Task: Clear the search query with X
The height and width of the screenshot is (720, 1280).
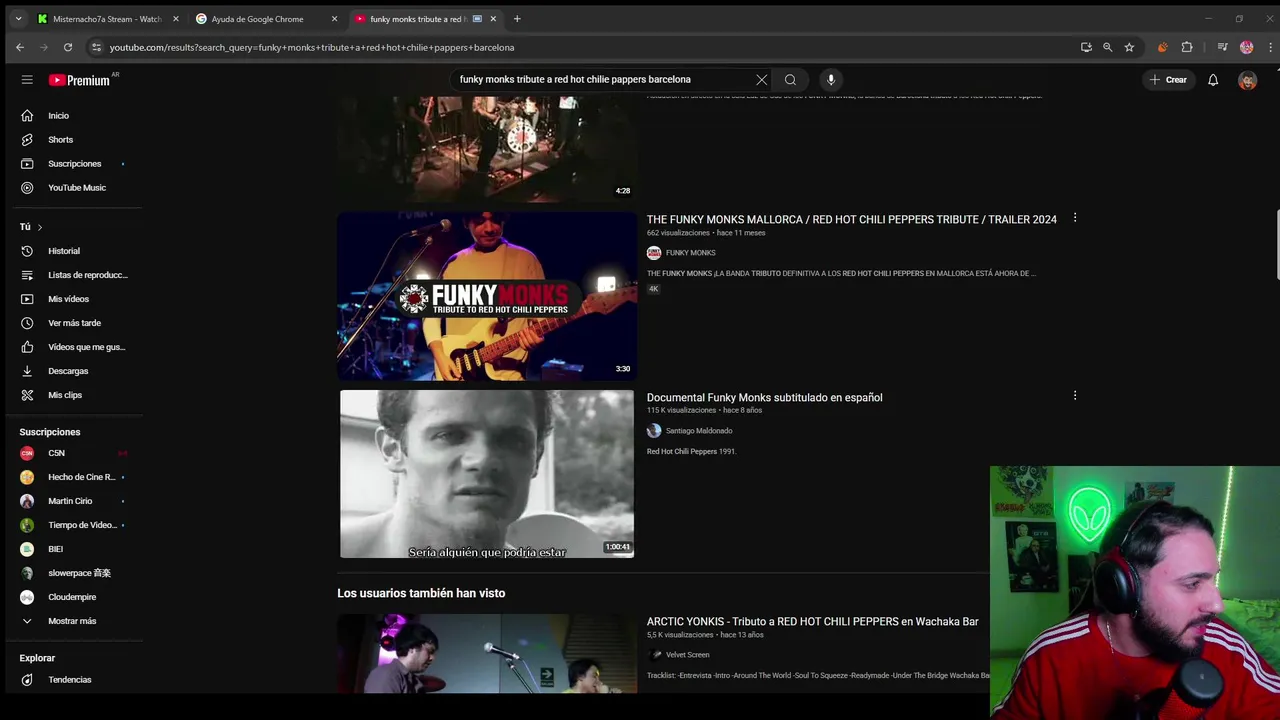Action: pos(762,80)
